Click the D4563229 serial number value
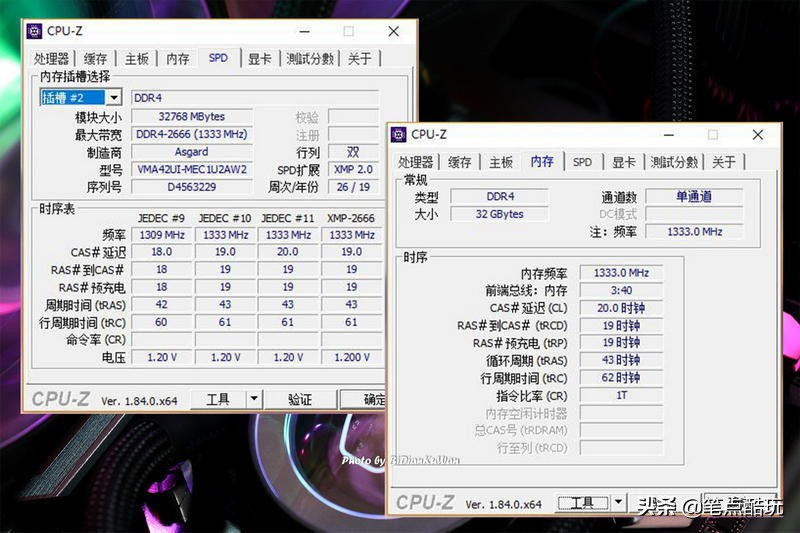Viewport: 800px width, 533px height. coord(191,187)
